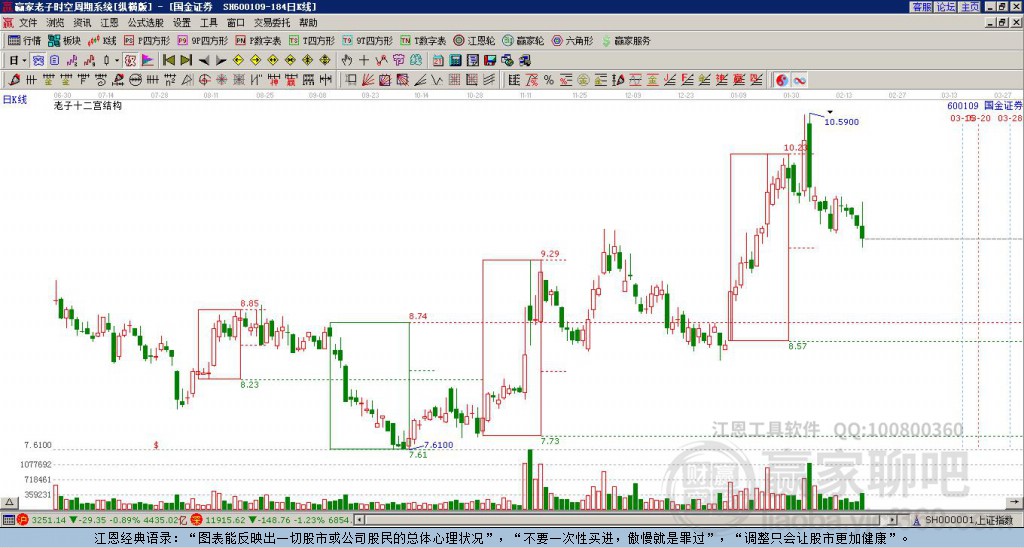Screen dimensions: 1024x548
Task: Click the 节 solar-term icon
Action: pyautogui.click(x=398, y=60)
